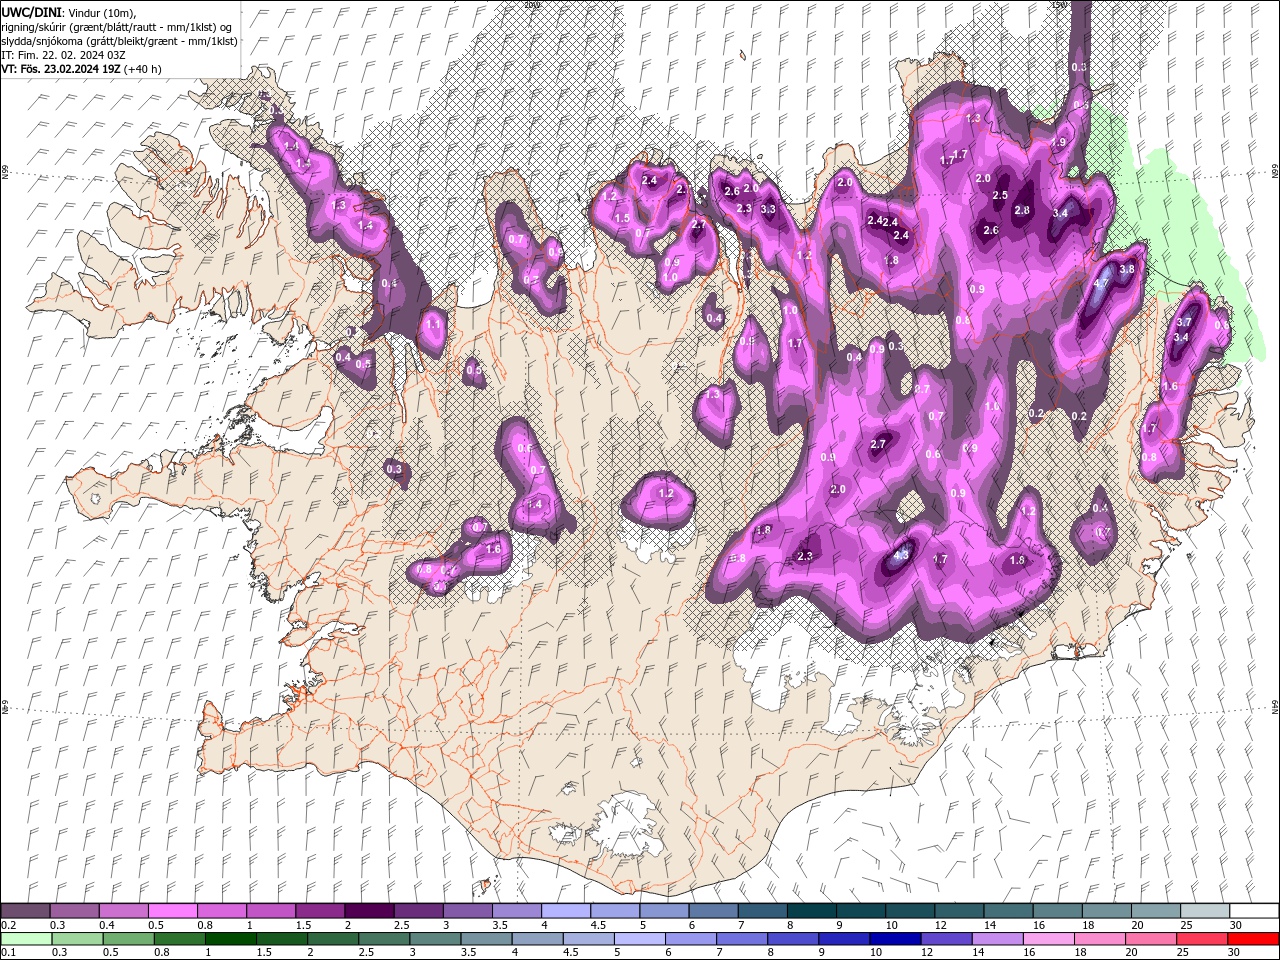Viewport: 1280px width, 960px height.
Task: Click the 2.8 precipitation value on the map
Action: pos(1022,211)
